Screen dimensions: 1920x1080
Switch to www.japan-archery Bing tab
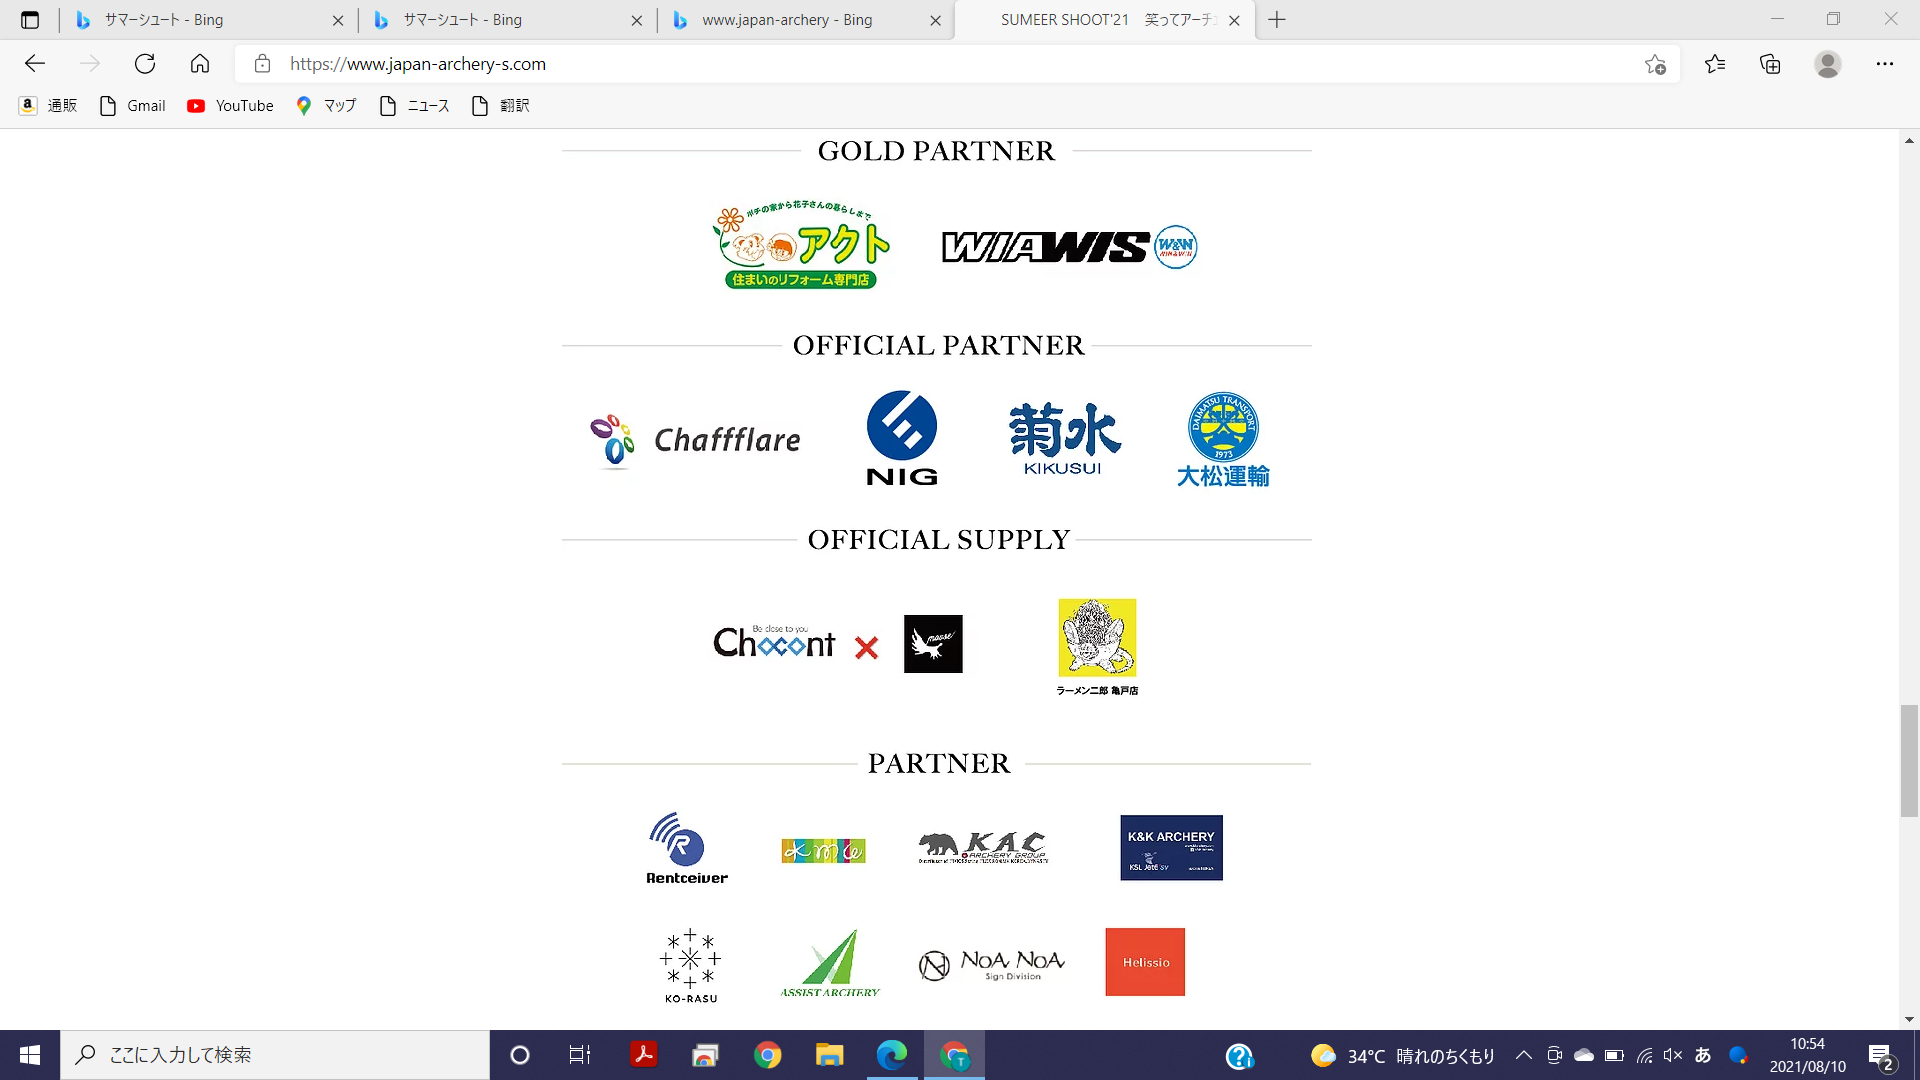[786, 20]
